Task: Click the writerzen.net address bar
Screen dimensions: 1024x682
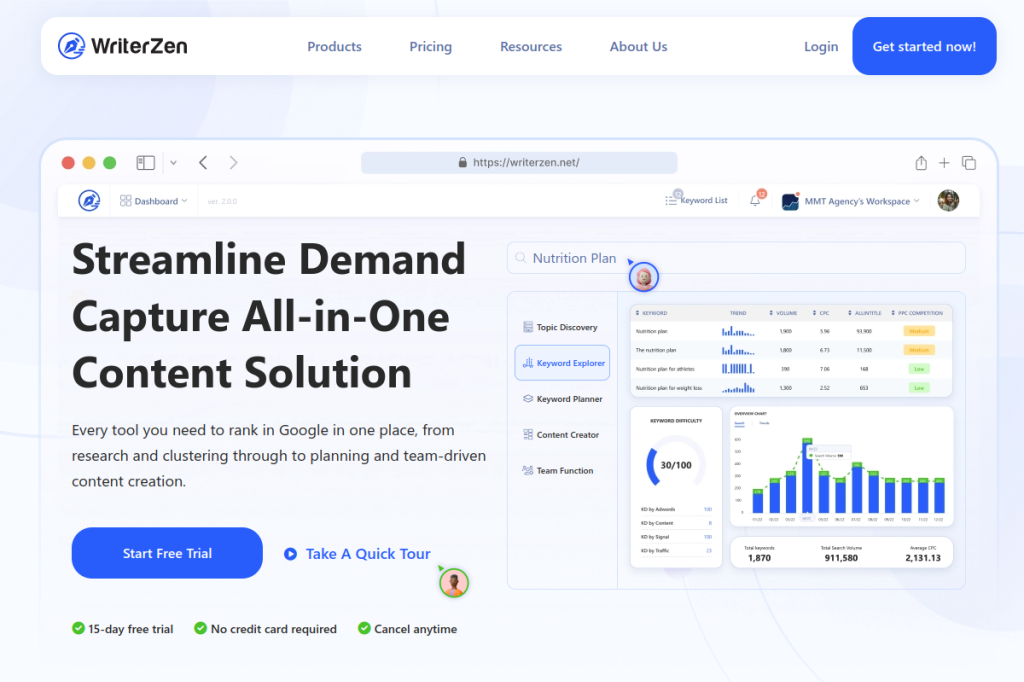Action: [x=519, y=163]
